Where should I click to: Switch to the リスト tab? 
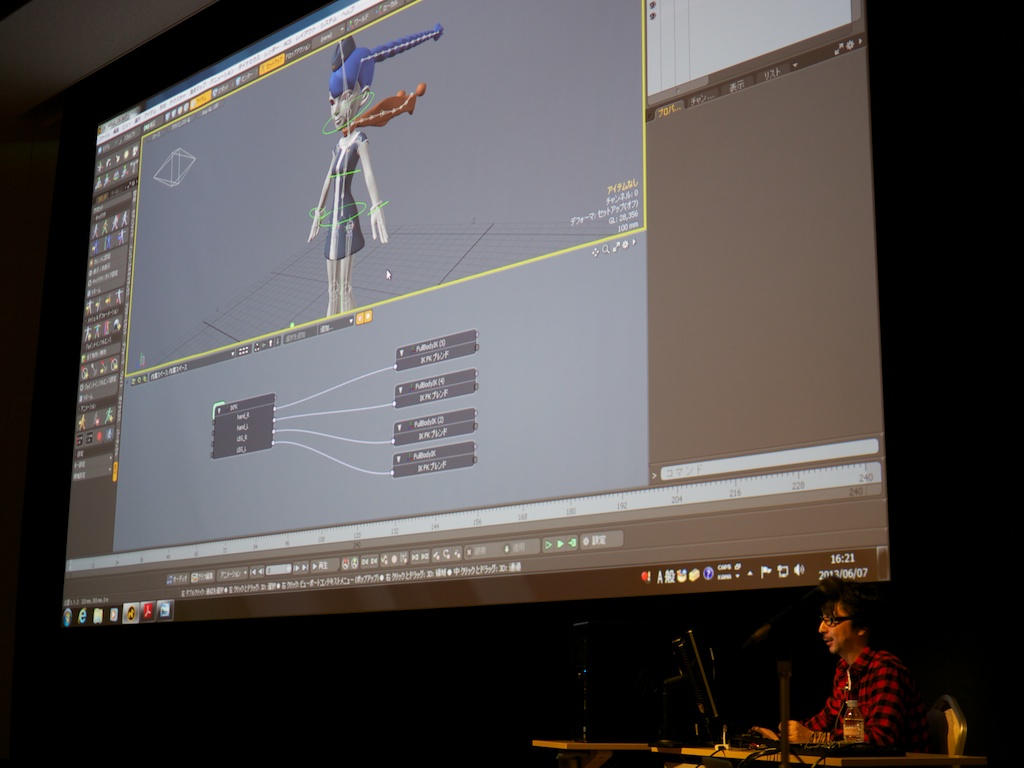[x=773, y=74]
